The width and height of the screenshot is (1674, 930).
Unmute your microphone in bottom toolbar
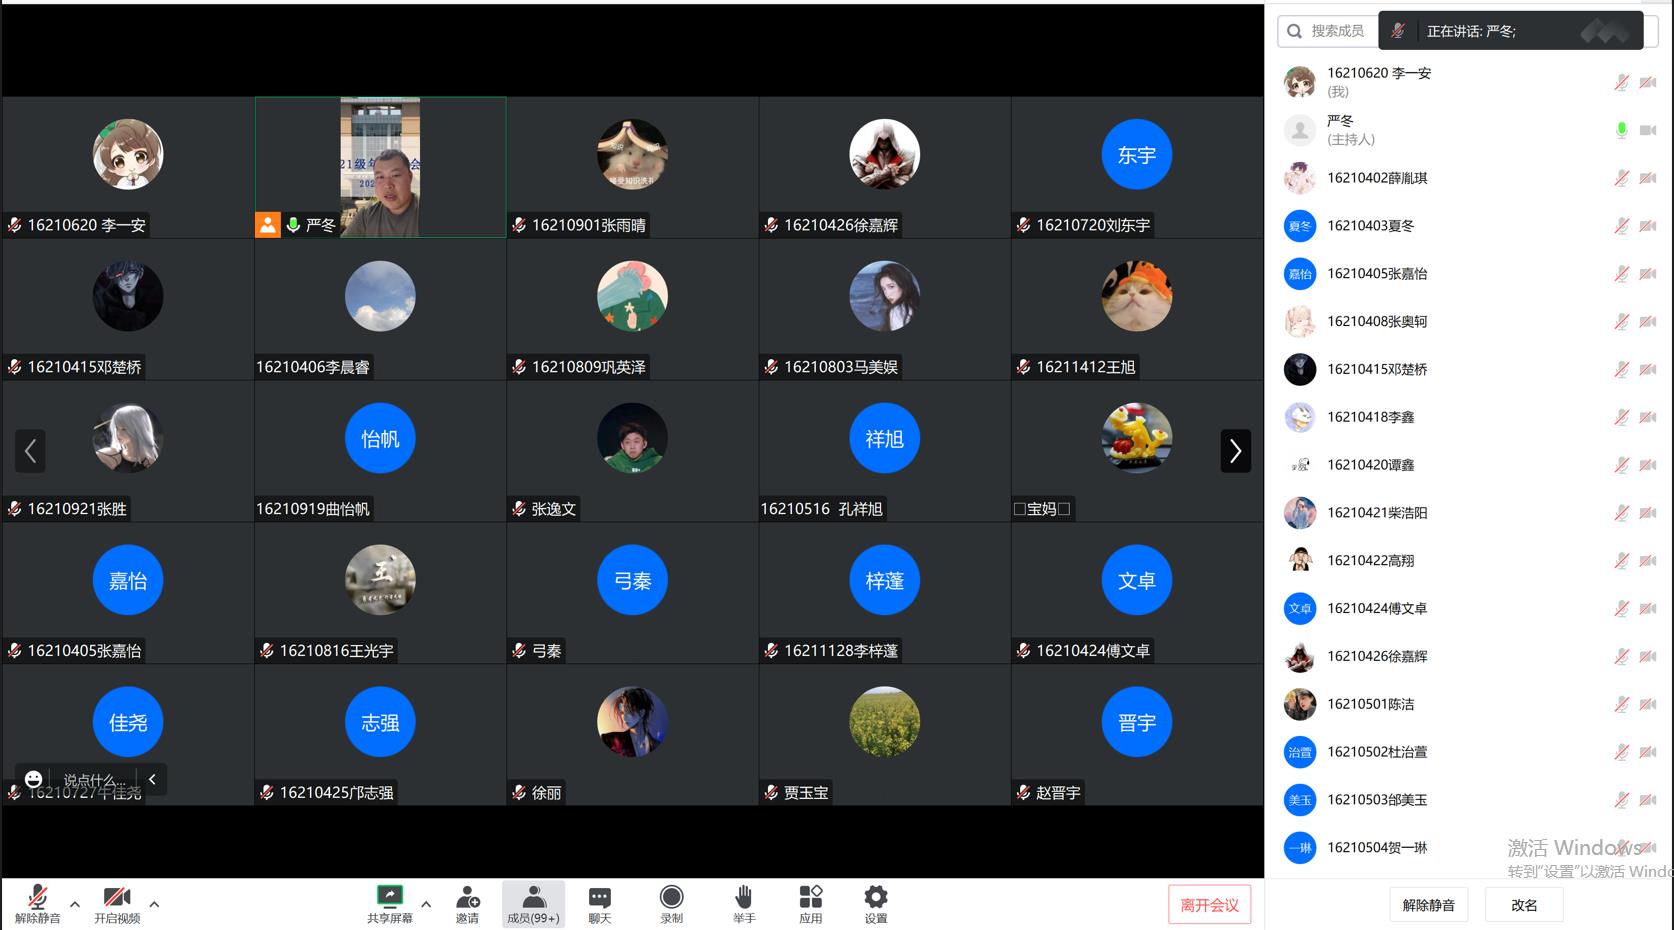pyautogui.click(x=38, y=897)
